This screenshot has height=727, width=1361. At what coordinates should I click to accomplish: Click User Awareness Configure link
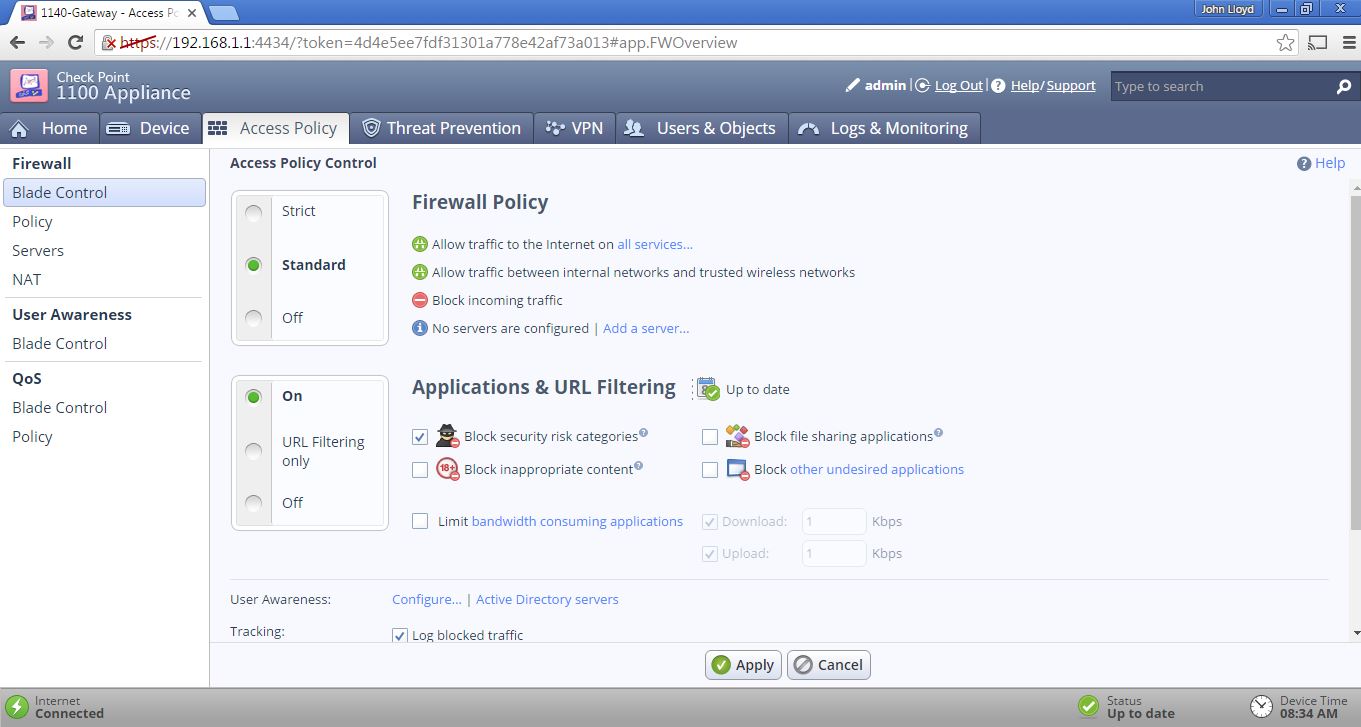427,599
